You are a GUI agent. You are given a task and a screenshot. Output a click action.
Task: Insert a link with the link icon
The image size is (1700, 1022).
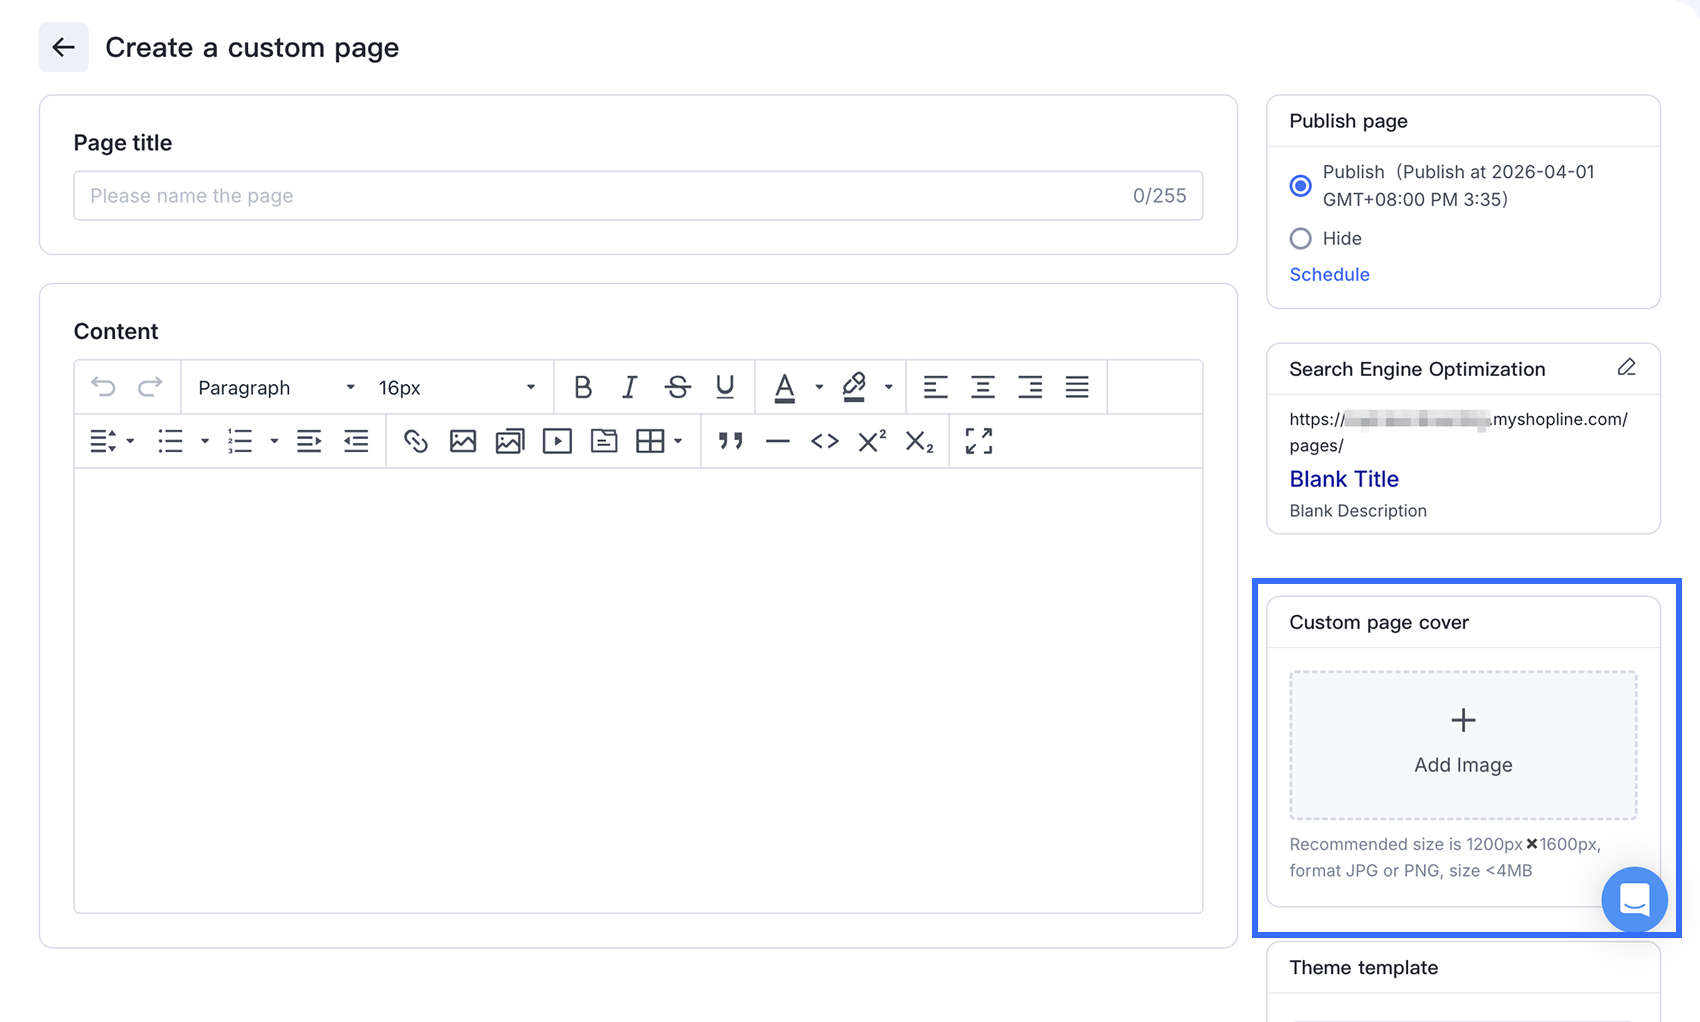tap(415, 441)
